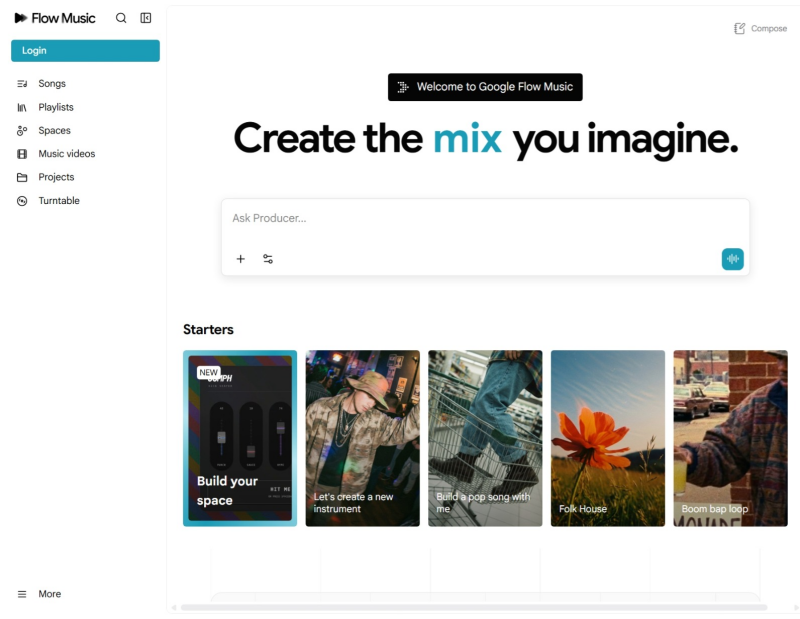
Task: Click the teal waveform generate button
Action: coord(733,259)
